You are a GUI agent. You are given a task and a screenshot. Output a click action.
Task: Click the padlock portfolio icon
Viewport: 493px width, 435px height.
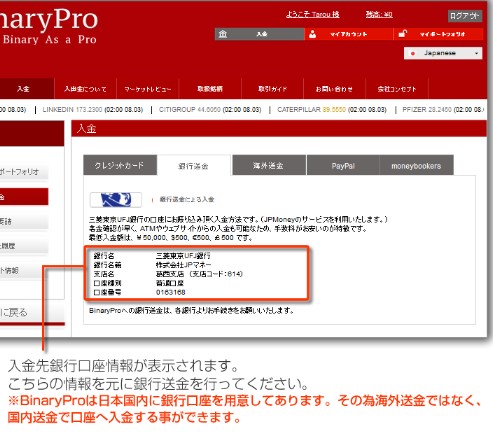402,34
